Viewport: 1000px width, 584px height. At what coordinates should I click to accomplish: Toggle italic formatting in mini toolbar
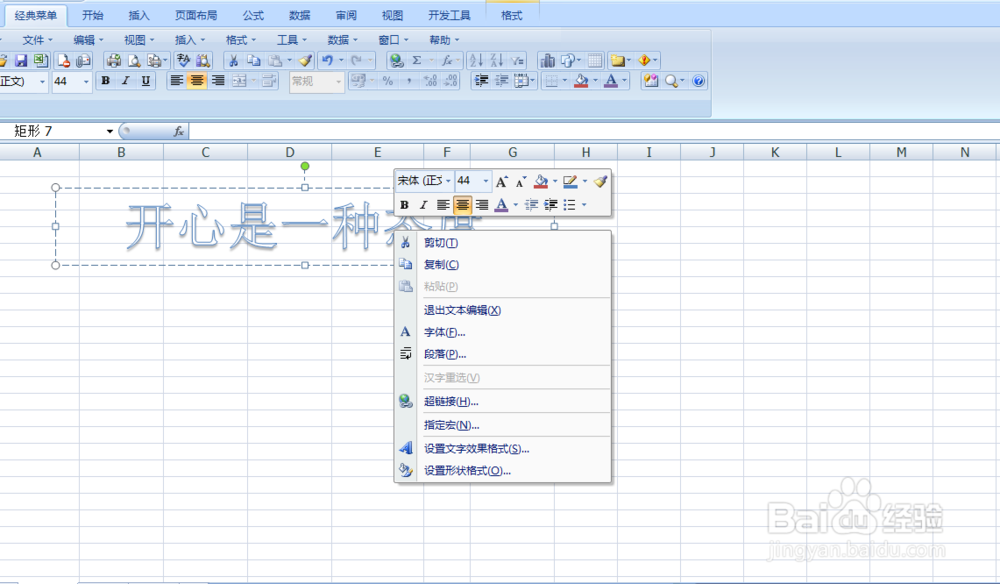pos(423,205)
